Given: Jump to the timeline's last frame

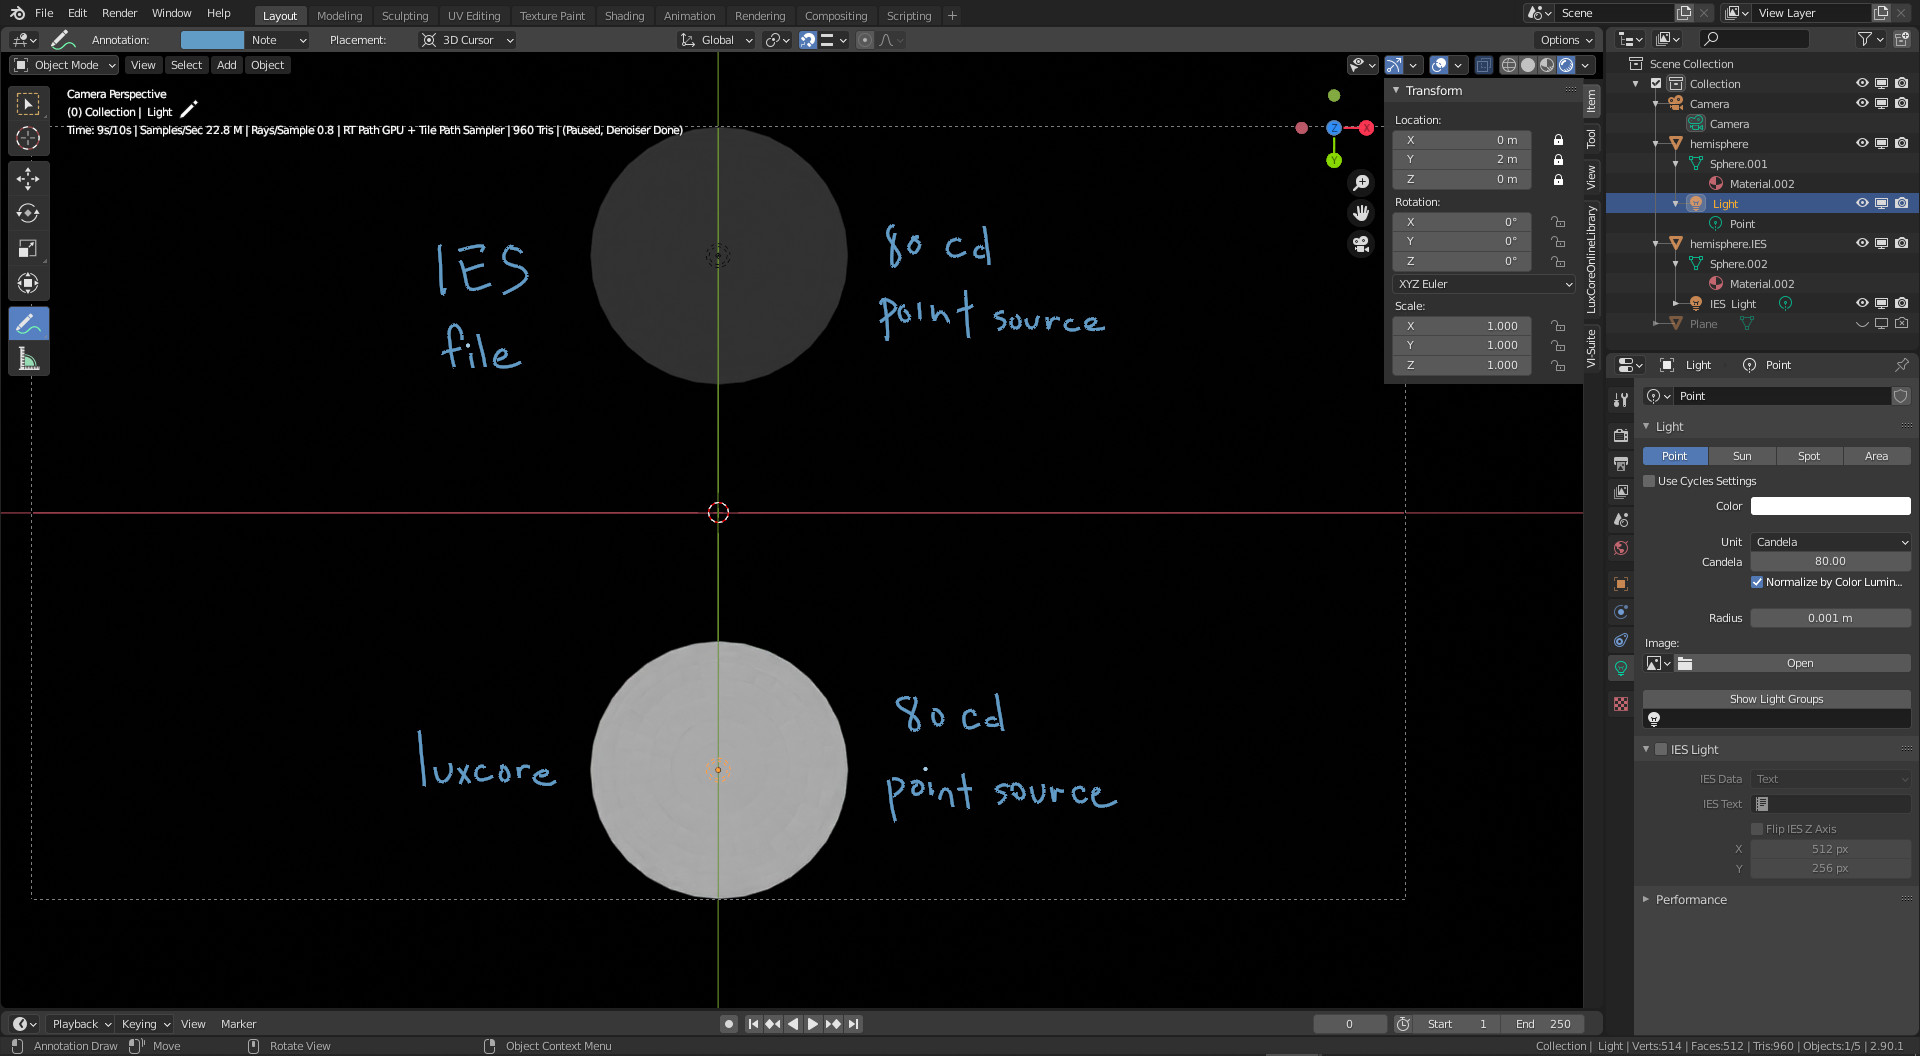Looking at the screenshot, I should 853,1024.
